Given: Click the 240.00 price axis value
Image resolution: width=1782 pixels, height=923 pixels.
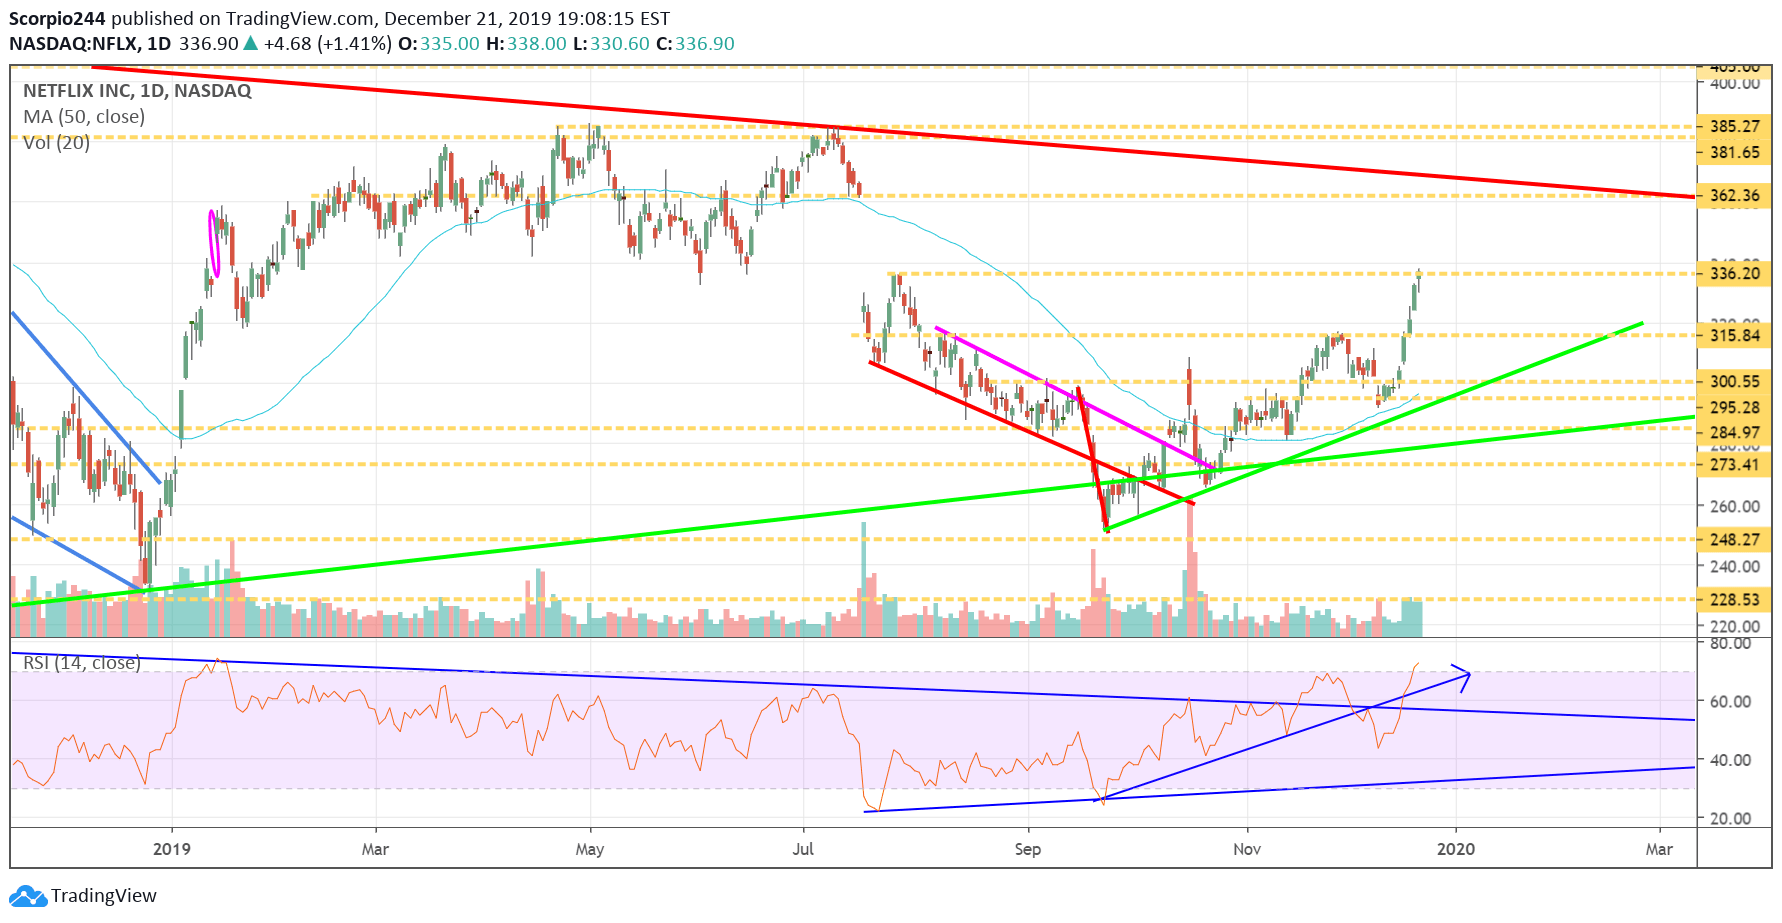Looking at the screenshot, I should (x=1734, y=566).
